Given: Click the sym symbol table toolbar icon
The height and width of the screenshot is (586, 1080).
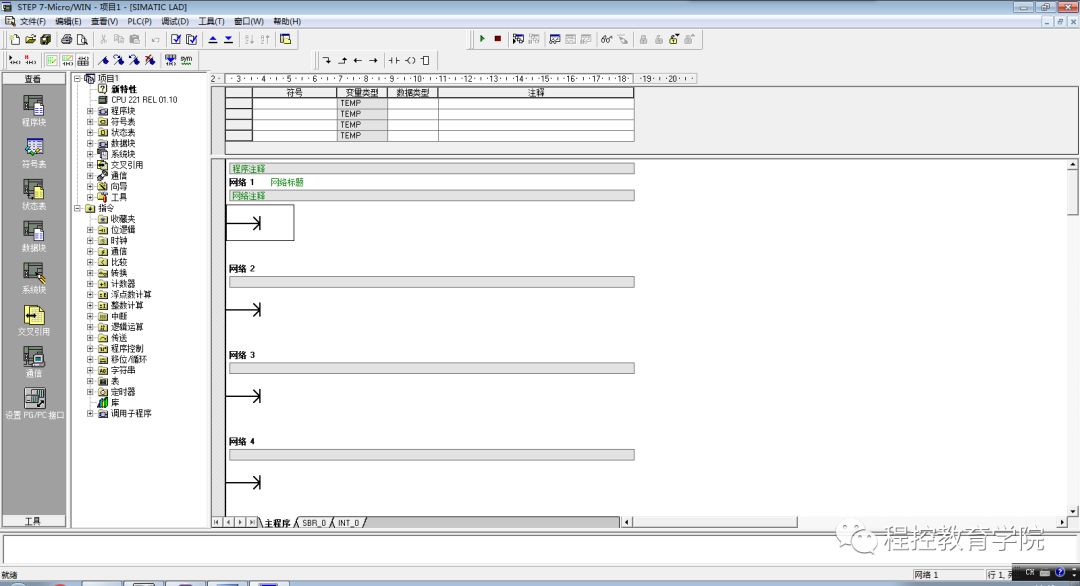Looking at the screenshot, I should tap(186, 60).
